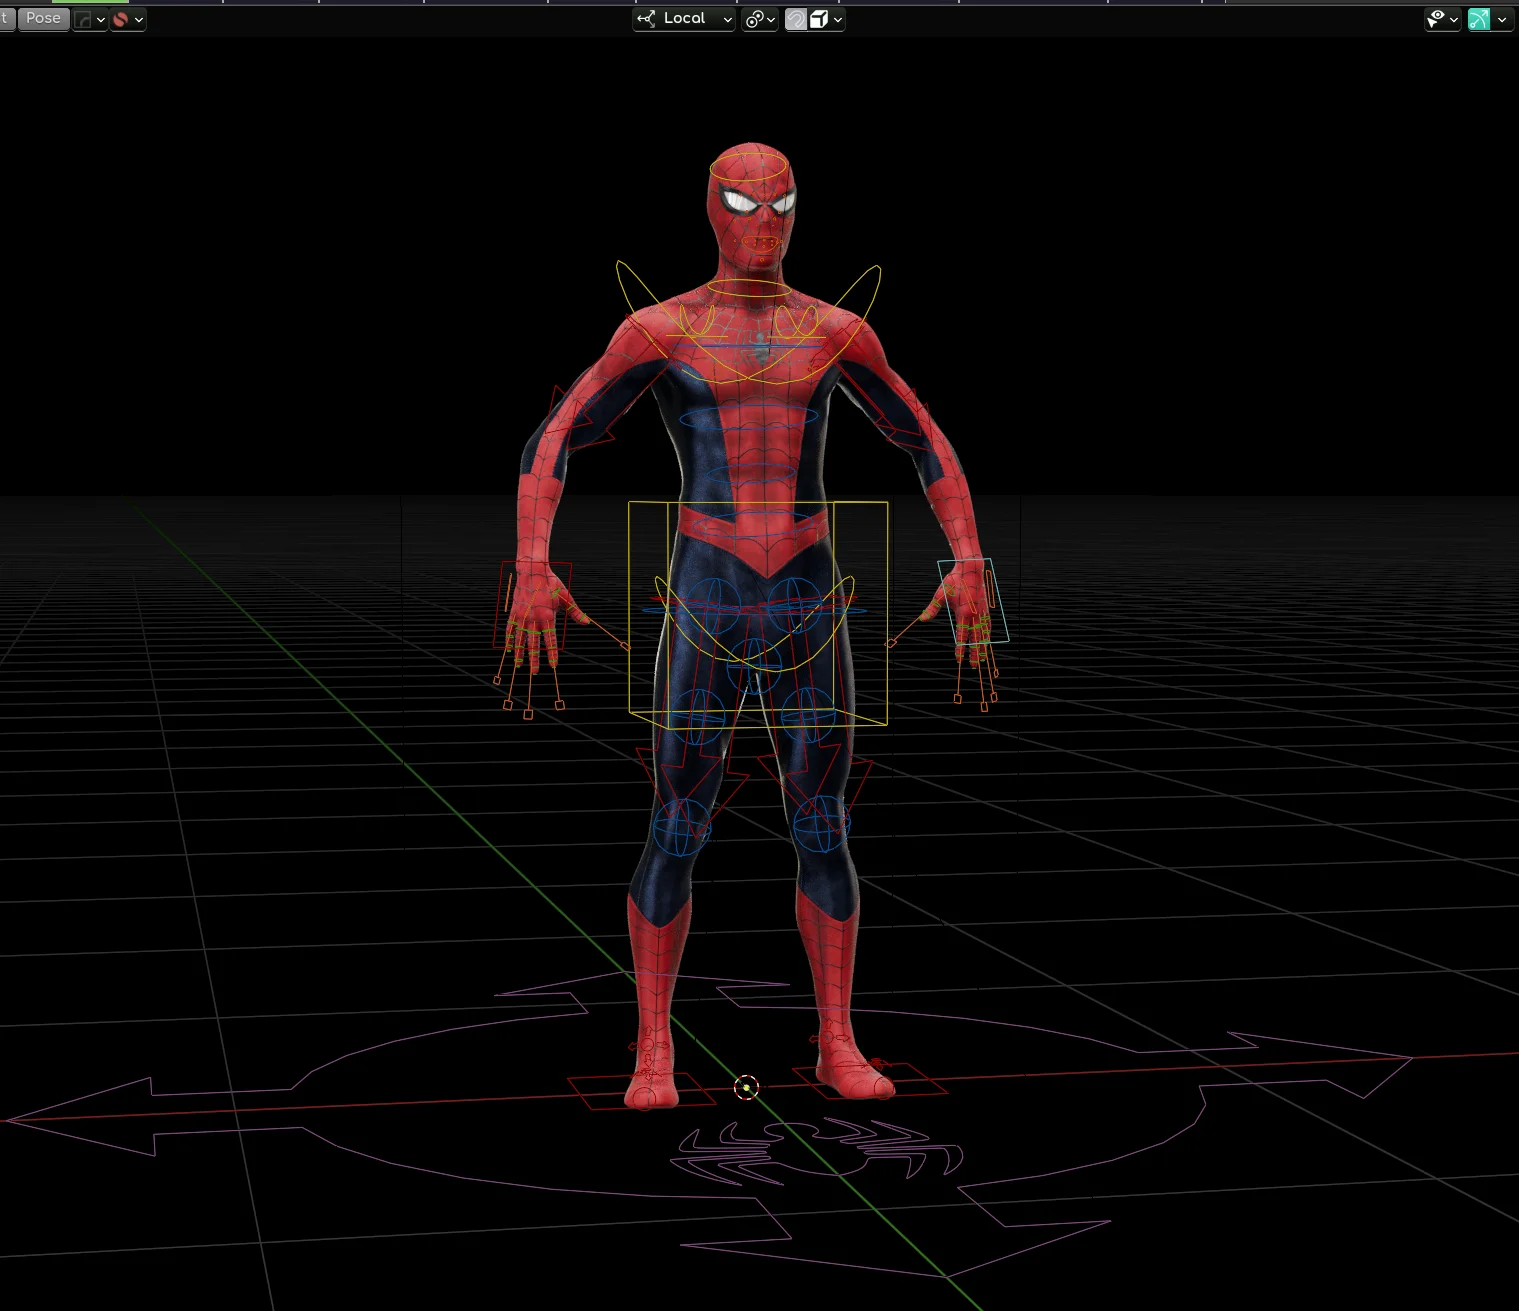1519x1311 pixels.
Task: Disable snapping via the magnet icon
Action: point(796,18)
